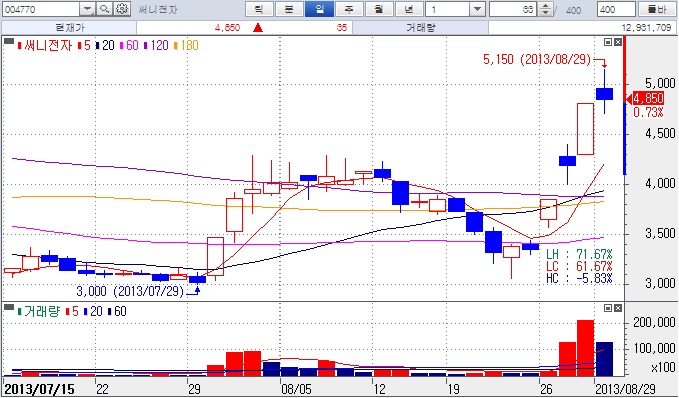Click the orange 180-day MA legend
Viewport: 679px width, 398px height.
coord(186,45)
